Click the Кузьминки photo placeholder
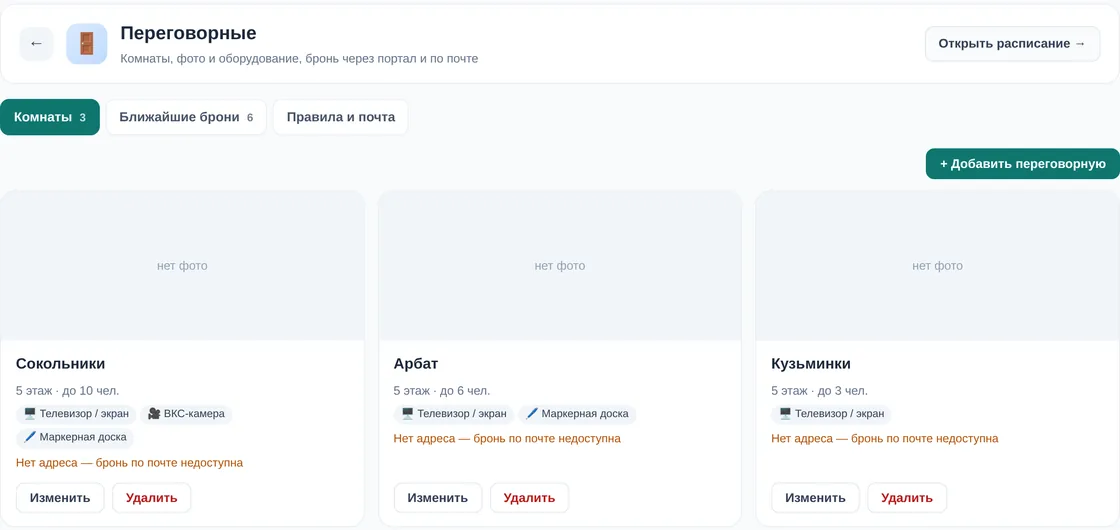The image size is (1120, 530). [937, 266]
